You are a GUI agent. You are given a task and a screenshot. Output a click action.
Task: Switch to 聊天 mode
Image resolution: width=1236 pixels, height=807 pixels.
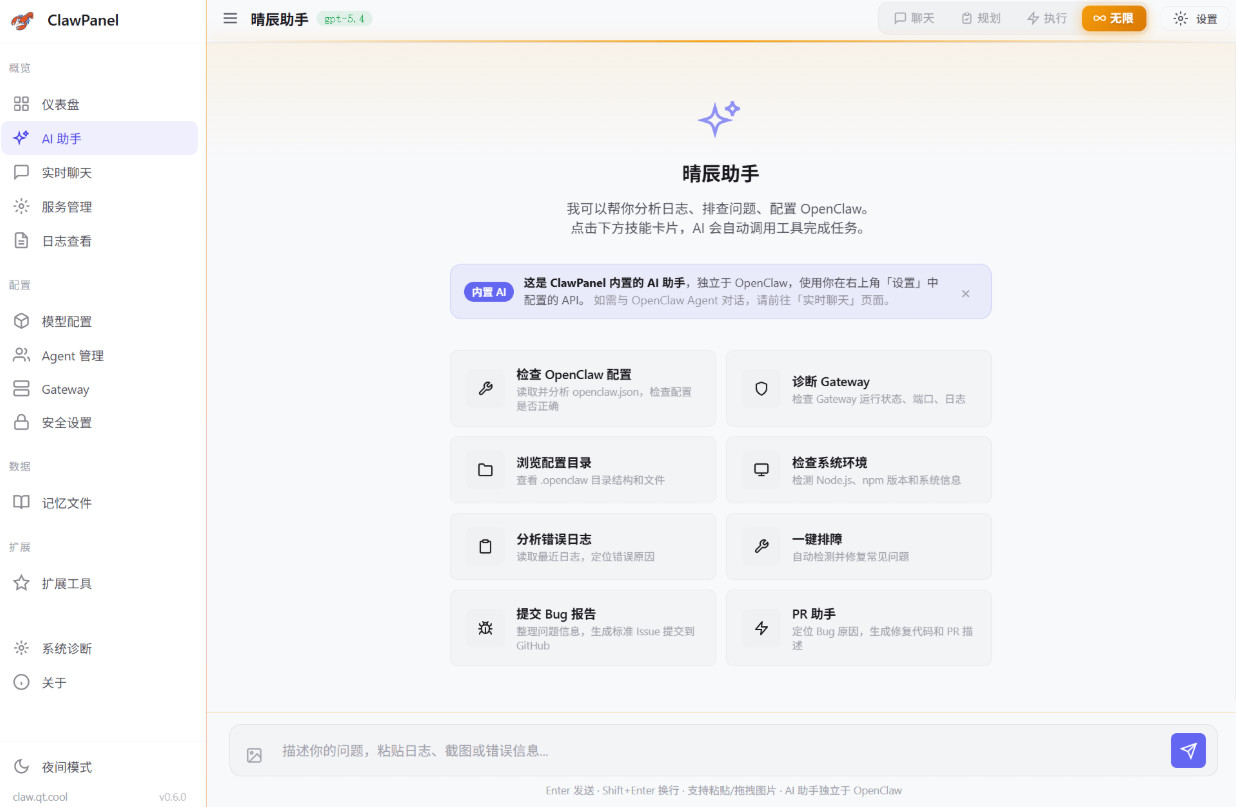click(x=914, y=18)
